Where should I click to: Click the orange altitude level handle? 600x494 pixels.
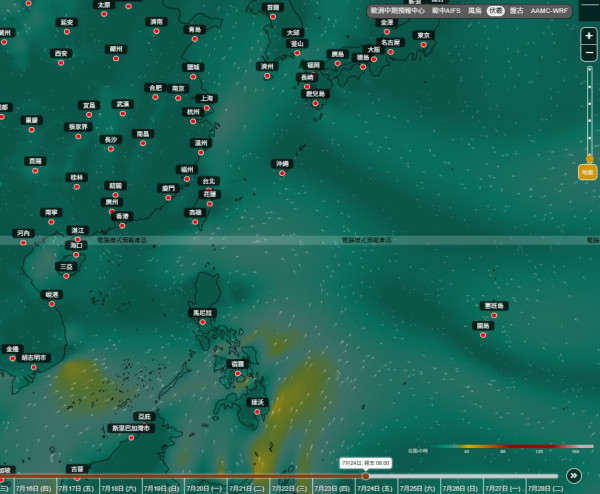click(x=590, y=159)
